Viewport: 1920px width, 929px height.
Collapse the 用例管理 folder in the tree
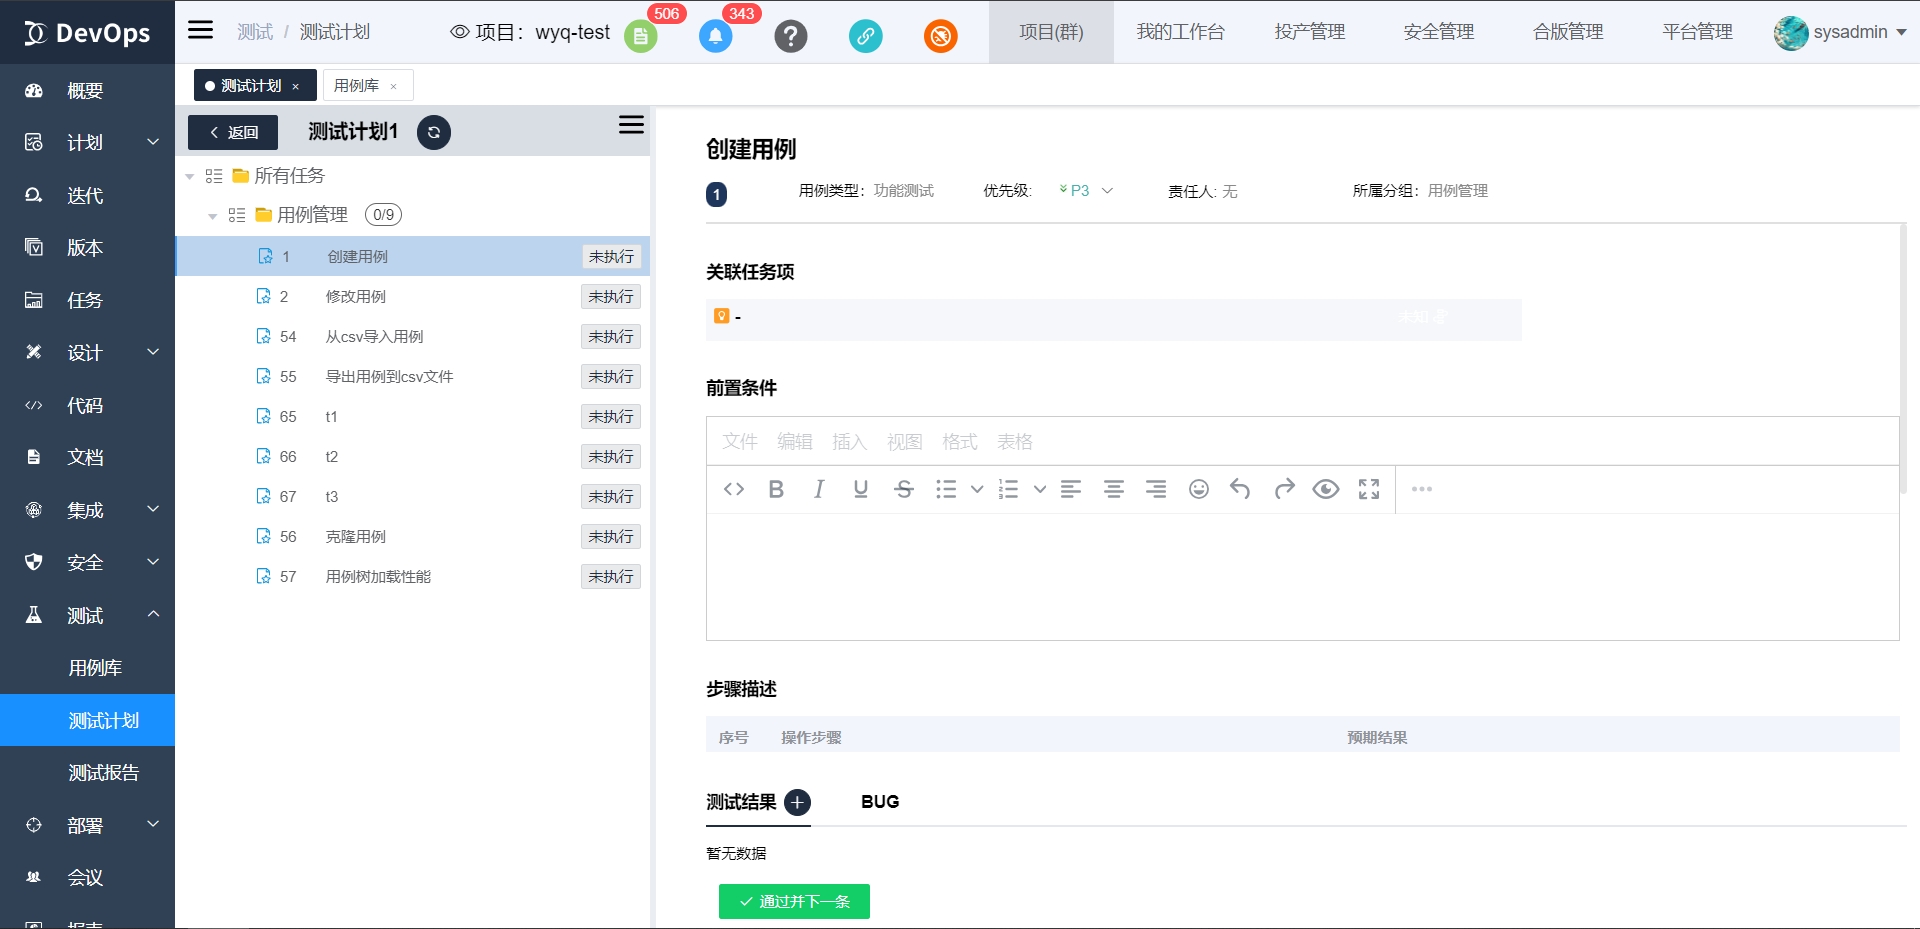click(x=212, y=215)
